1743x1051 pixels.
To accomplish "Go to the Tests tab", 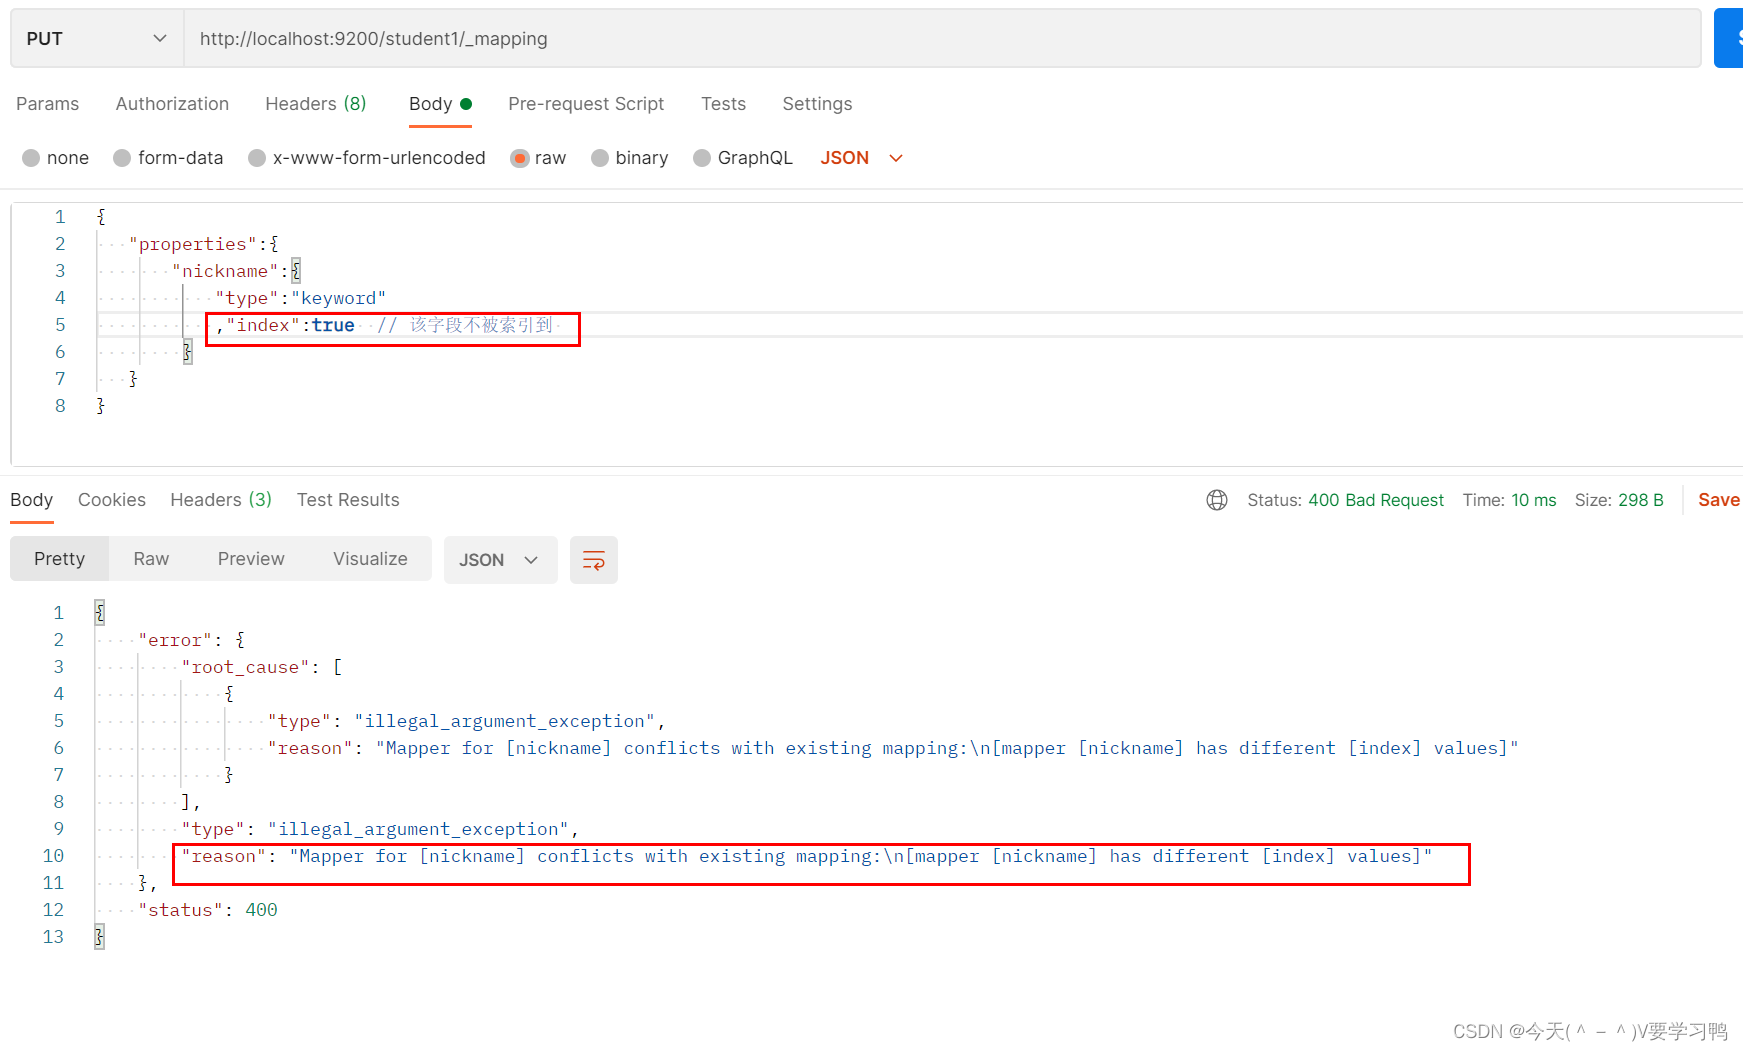I will click(723, 104).
